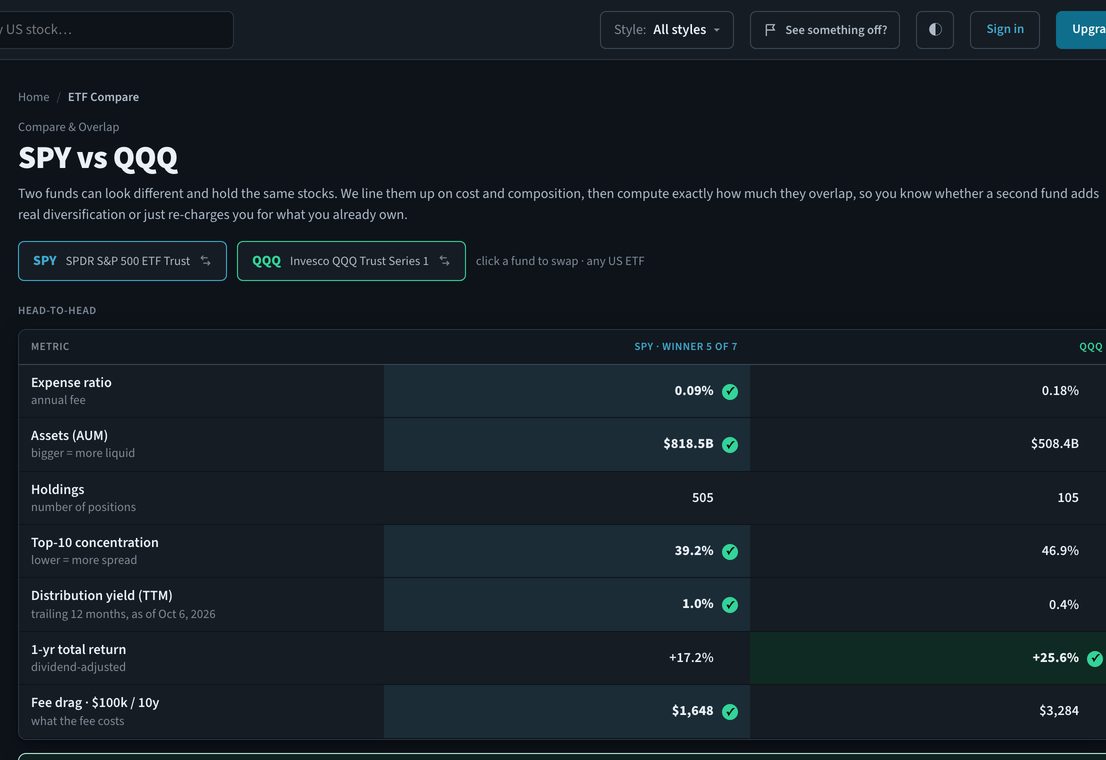Click the SPY return value +17.2%

click(x=691, y=658)
